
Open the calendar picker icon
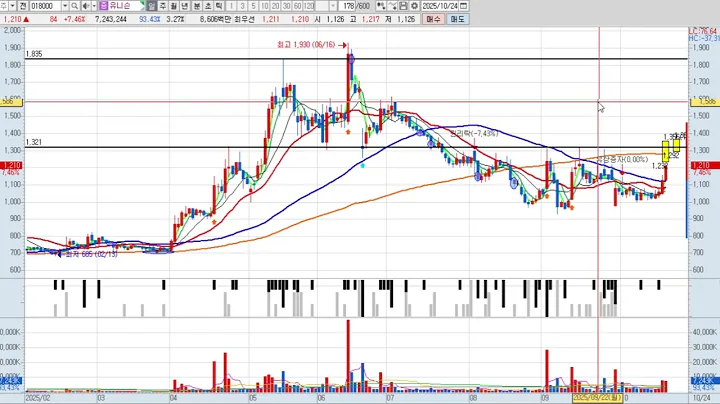464,6
